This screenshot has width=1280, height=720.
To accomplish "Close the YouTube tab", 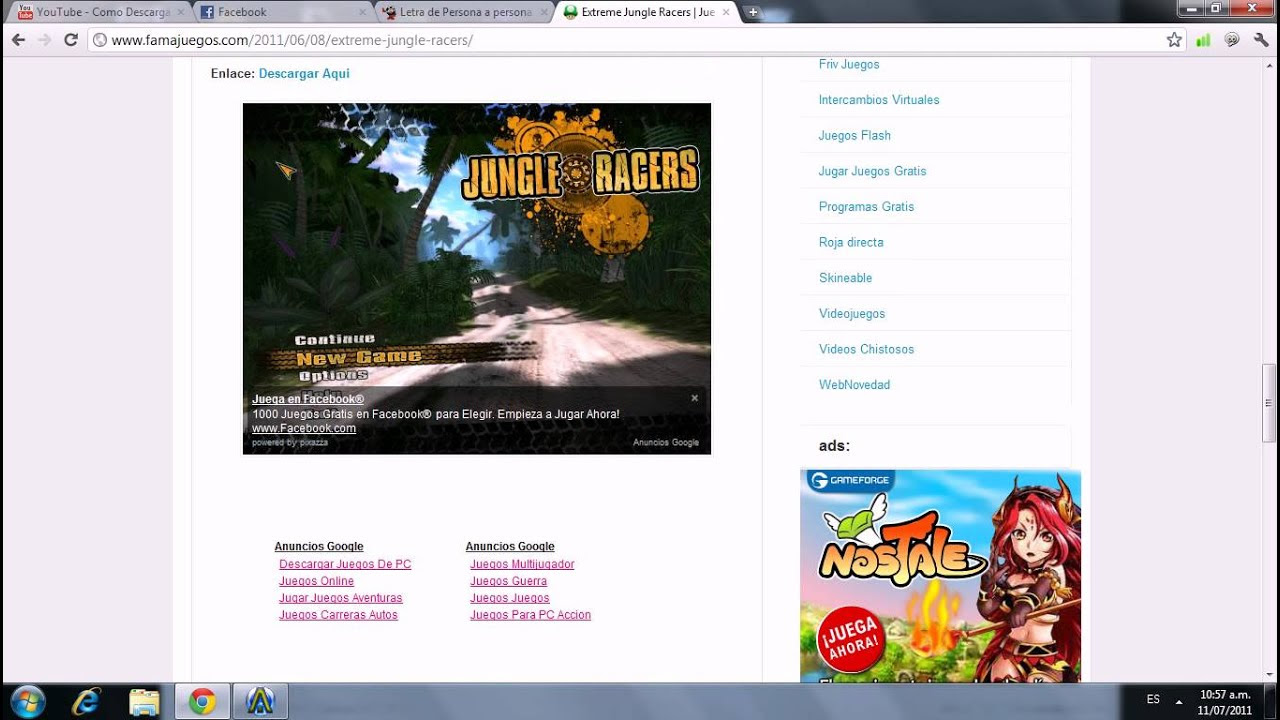I will (180, 12).
